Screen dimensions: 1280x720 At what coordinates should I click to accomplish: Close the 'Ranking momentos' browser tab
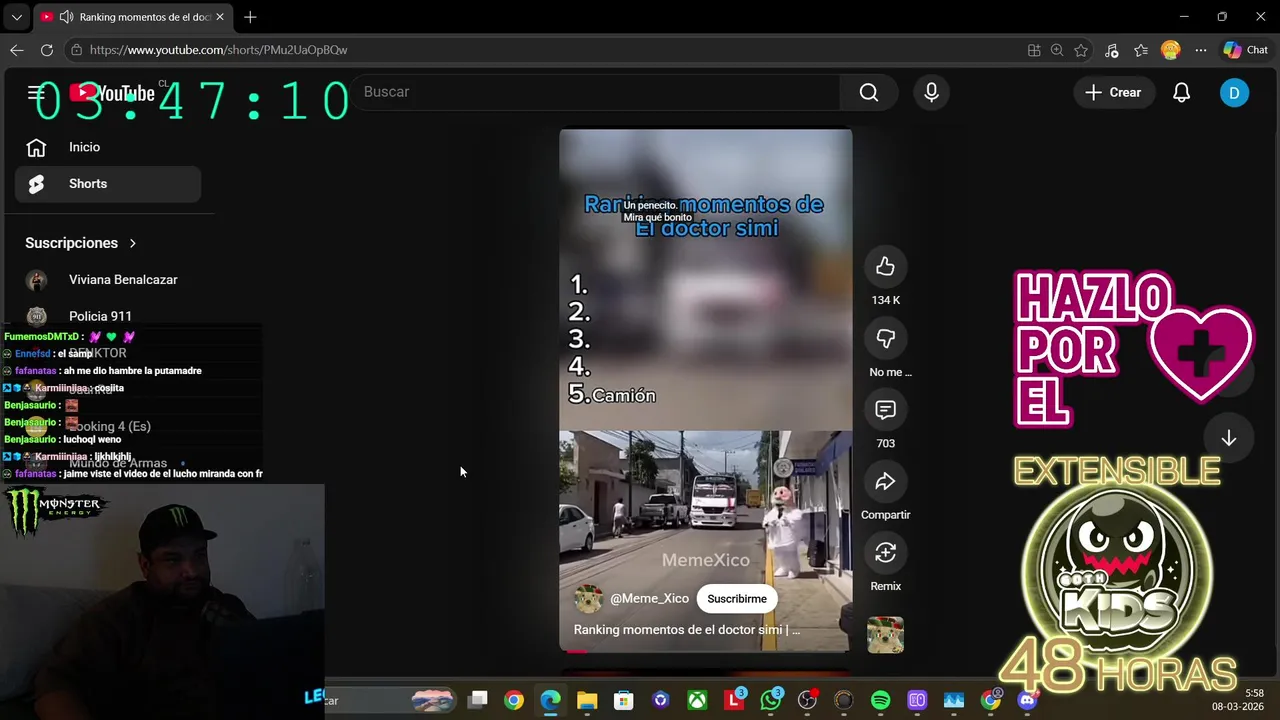[x=220, y=17]
